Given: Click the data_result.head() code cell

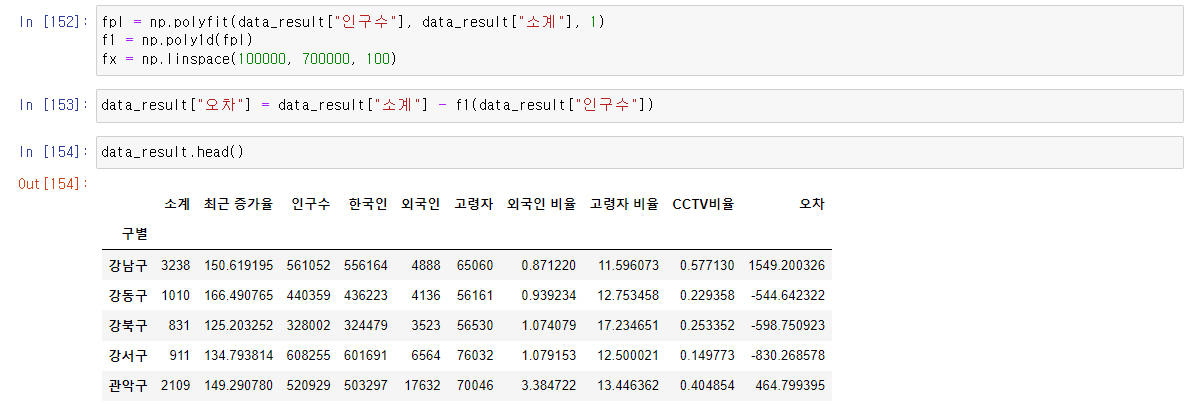Looking at the screenshot, I should tap(639, 152).
